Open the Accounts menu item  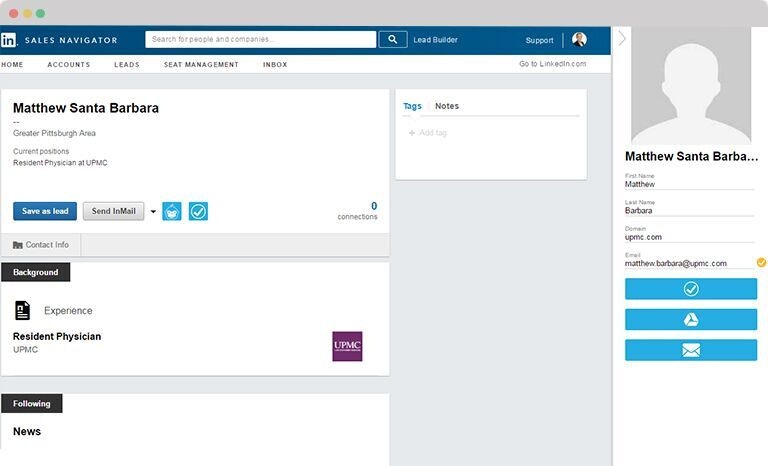pyautogui.click(x=69, y=65)
